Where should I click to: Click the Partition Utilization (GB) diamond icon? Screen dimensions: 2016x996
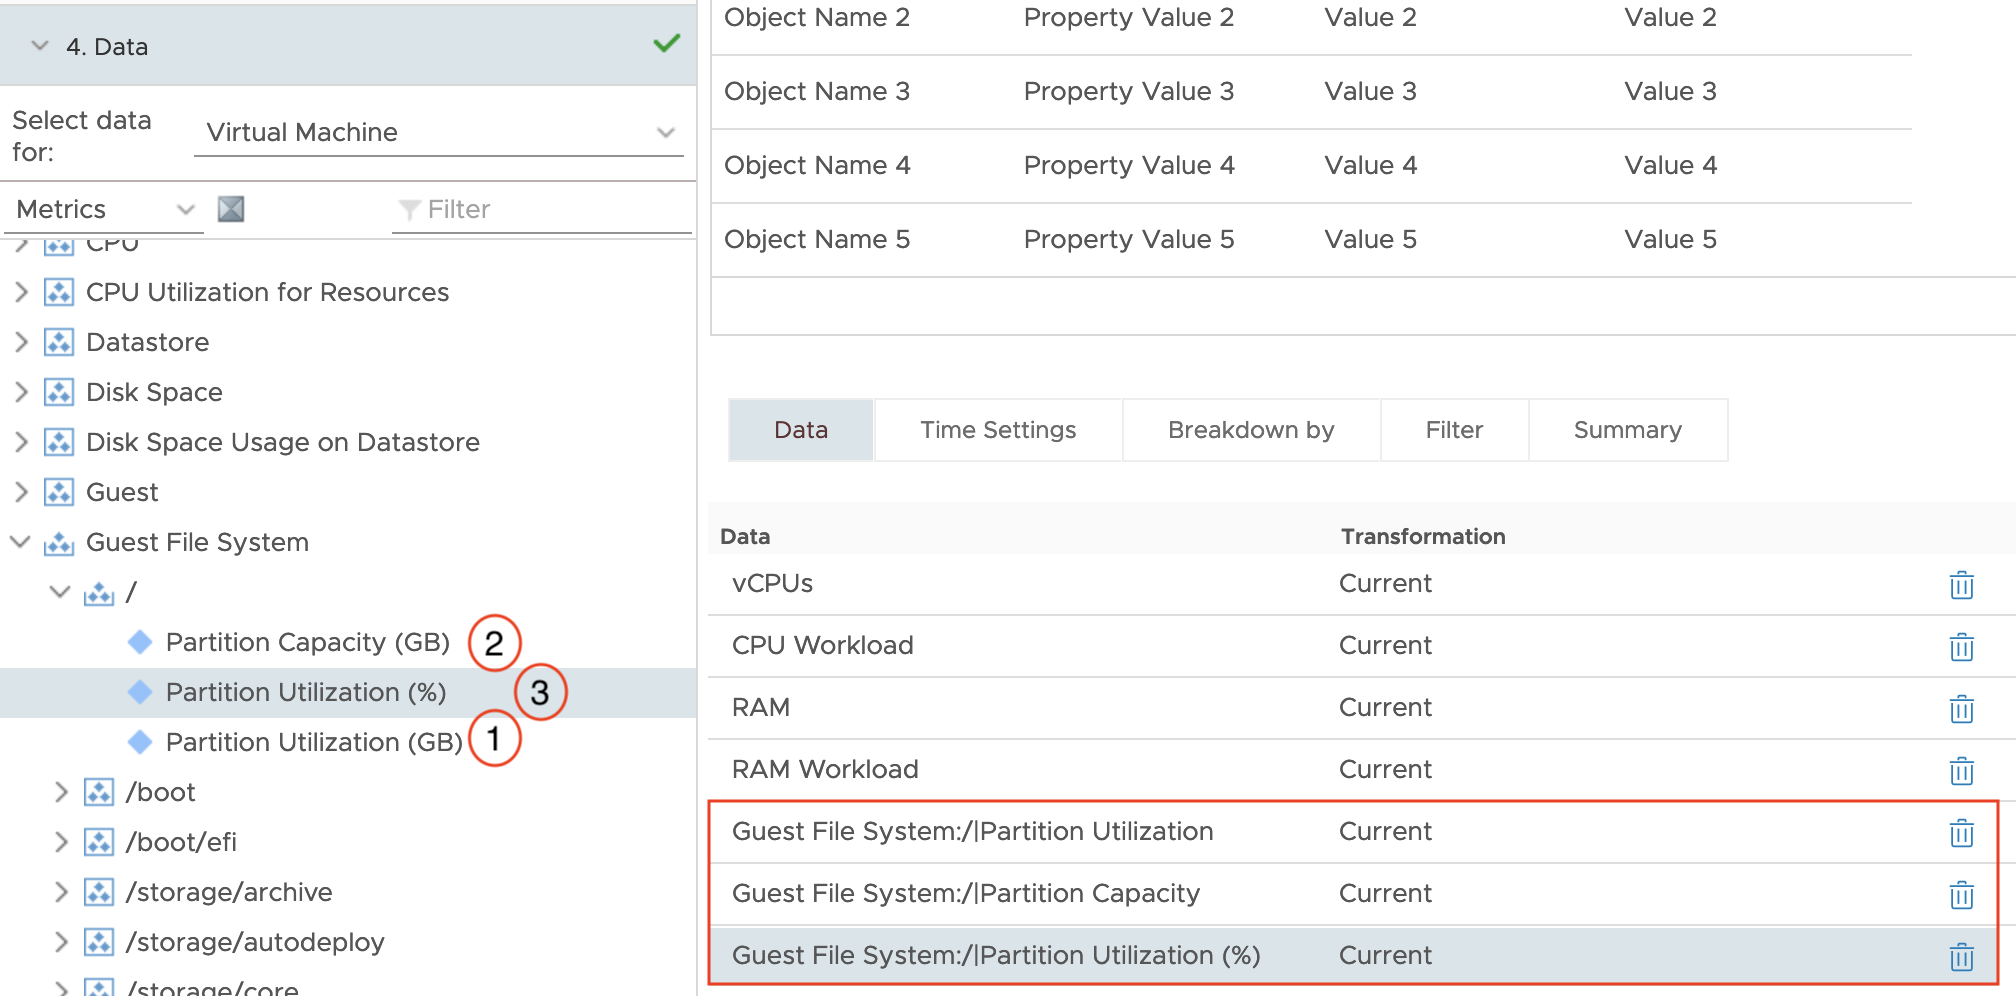(140, 742)
